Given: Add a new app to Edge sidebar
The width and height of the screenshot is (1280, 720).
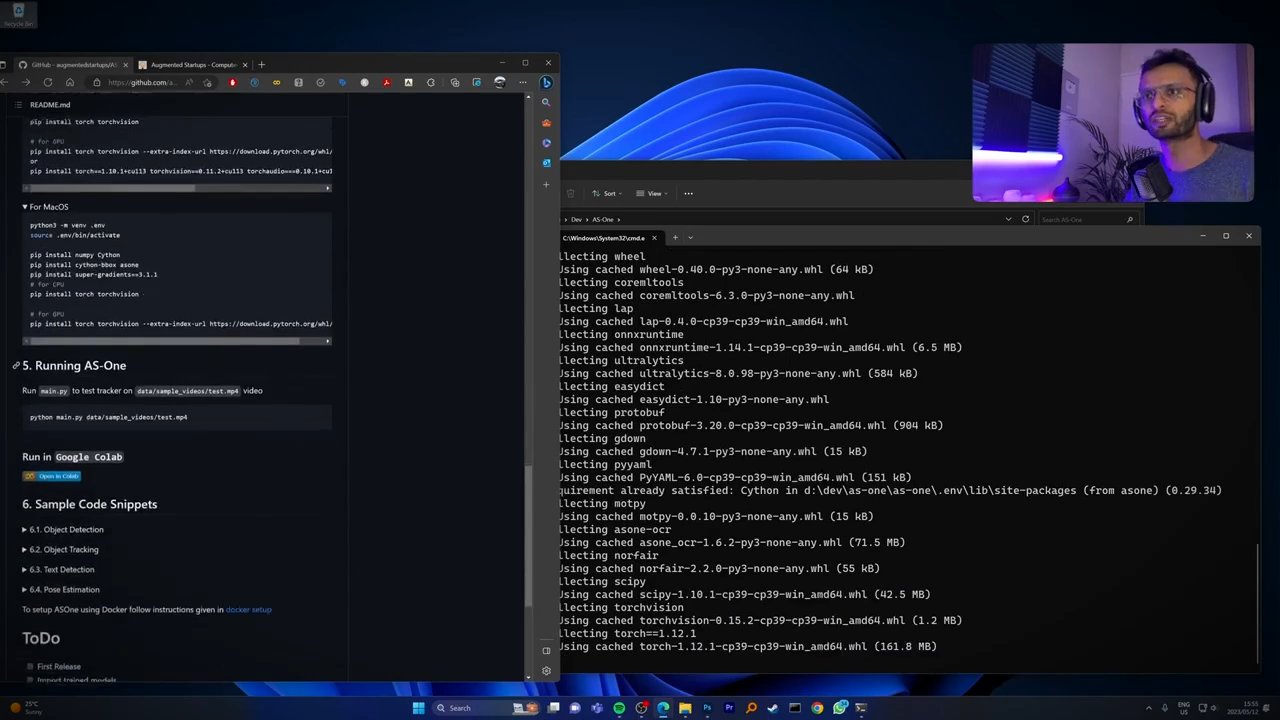Looking at the screenshot, I should click(x=546, y=184).
